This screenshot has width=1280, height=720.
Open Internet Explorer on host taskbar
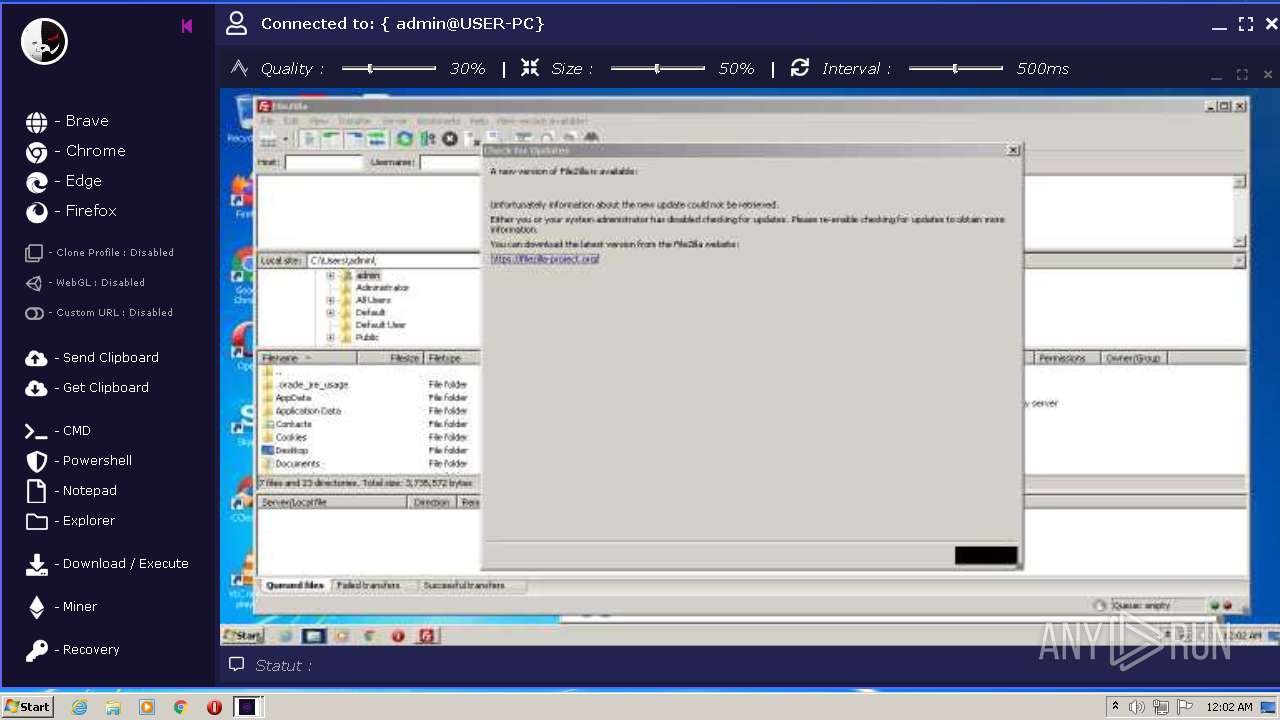(x=79, y=707)
